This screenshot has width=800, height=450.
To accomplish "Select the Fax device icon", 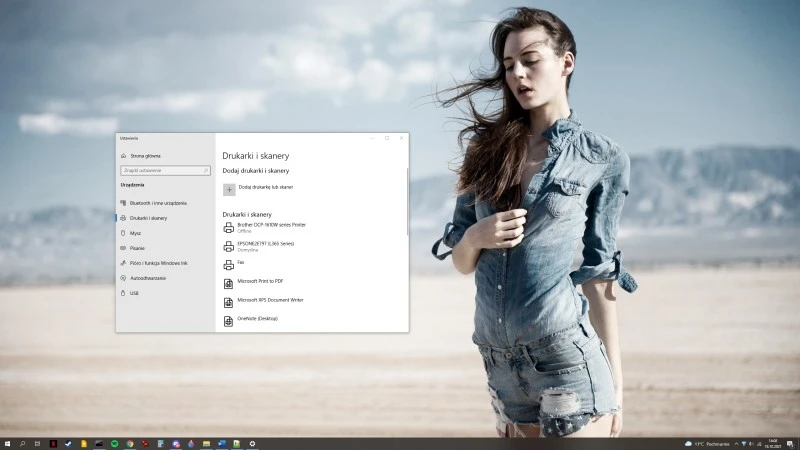I will coord(229,265).
